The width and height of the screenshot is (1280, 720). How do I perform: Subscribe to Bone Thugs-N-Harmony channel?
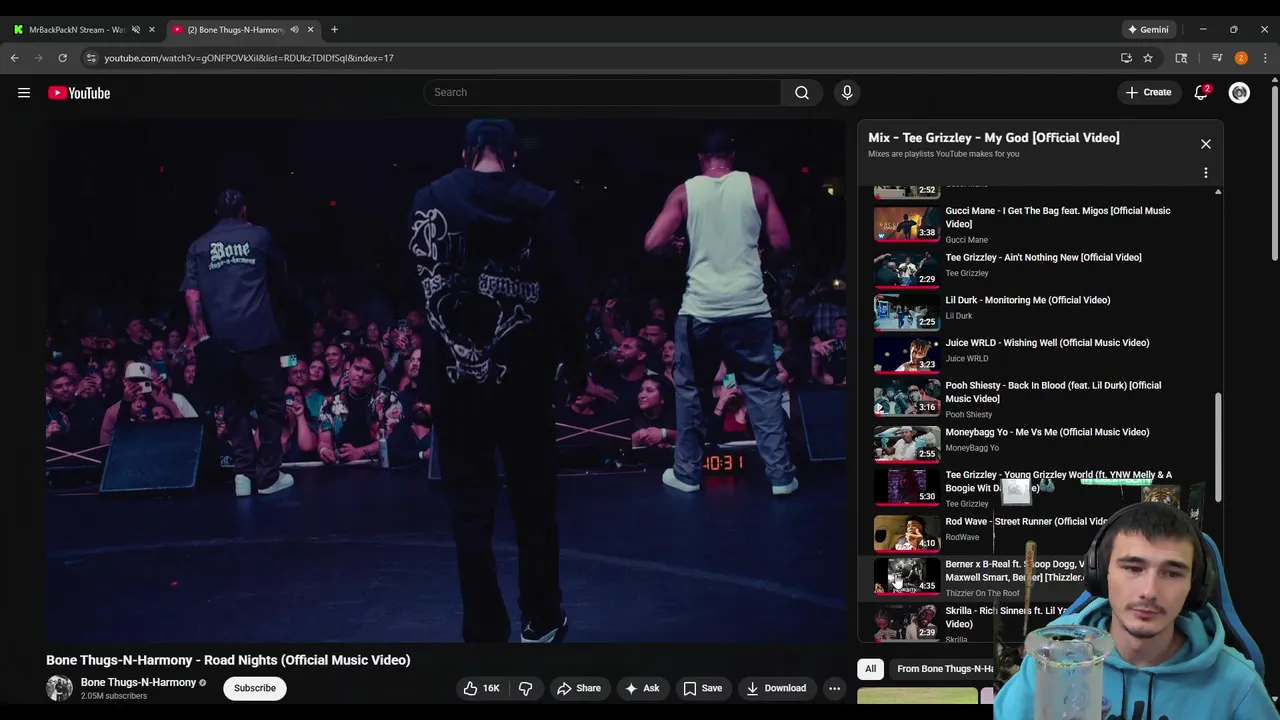(x=255, y=688)
